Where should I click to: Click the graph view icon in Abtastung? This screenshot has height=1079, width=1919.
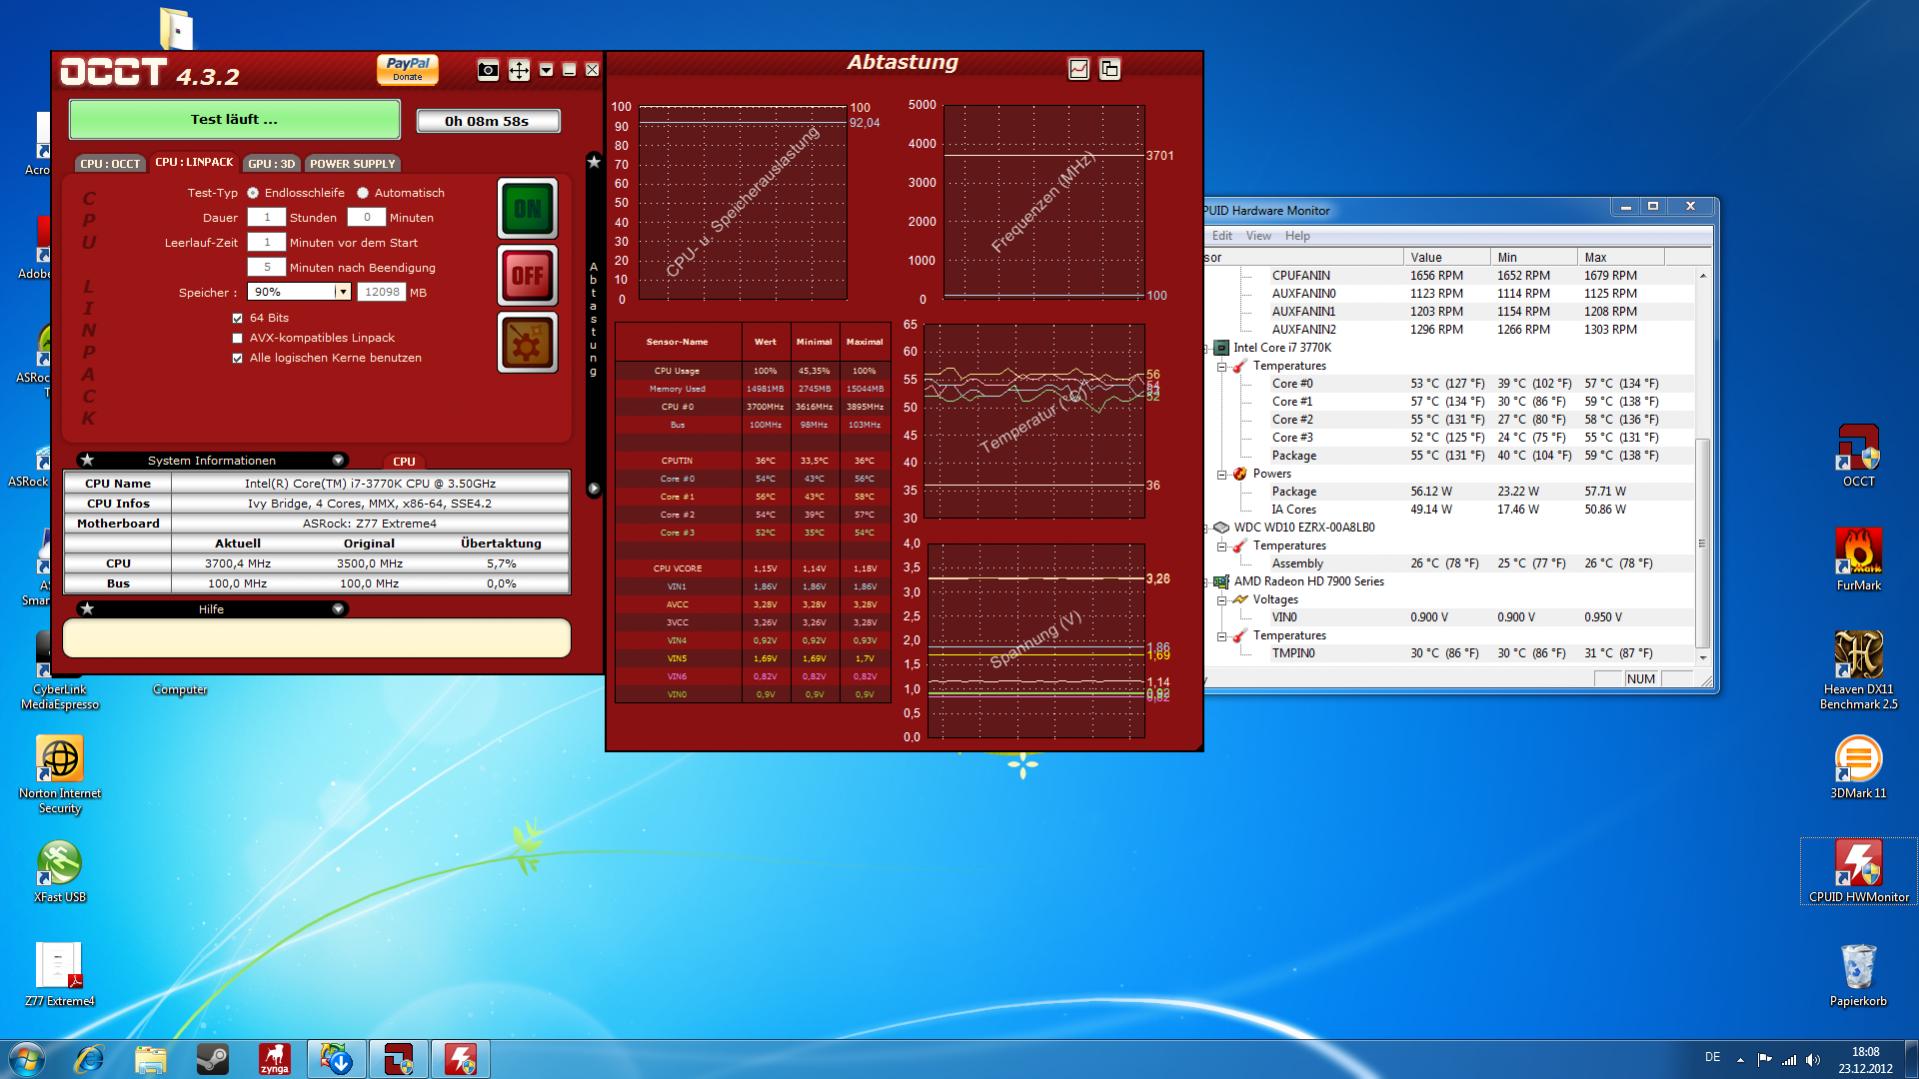point(1079,69)
